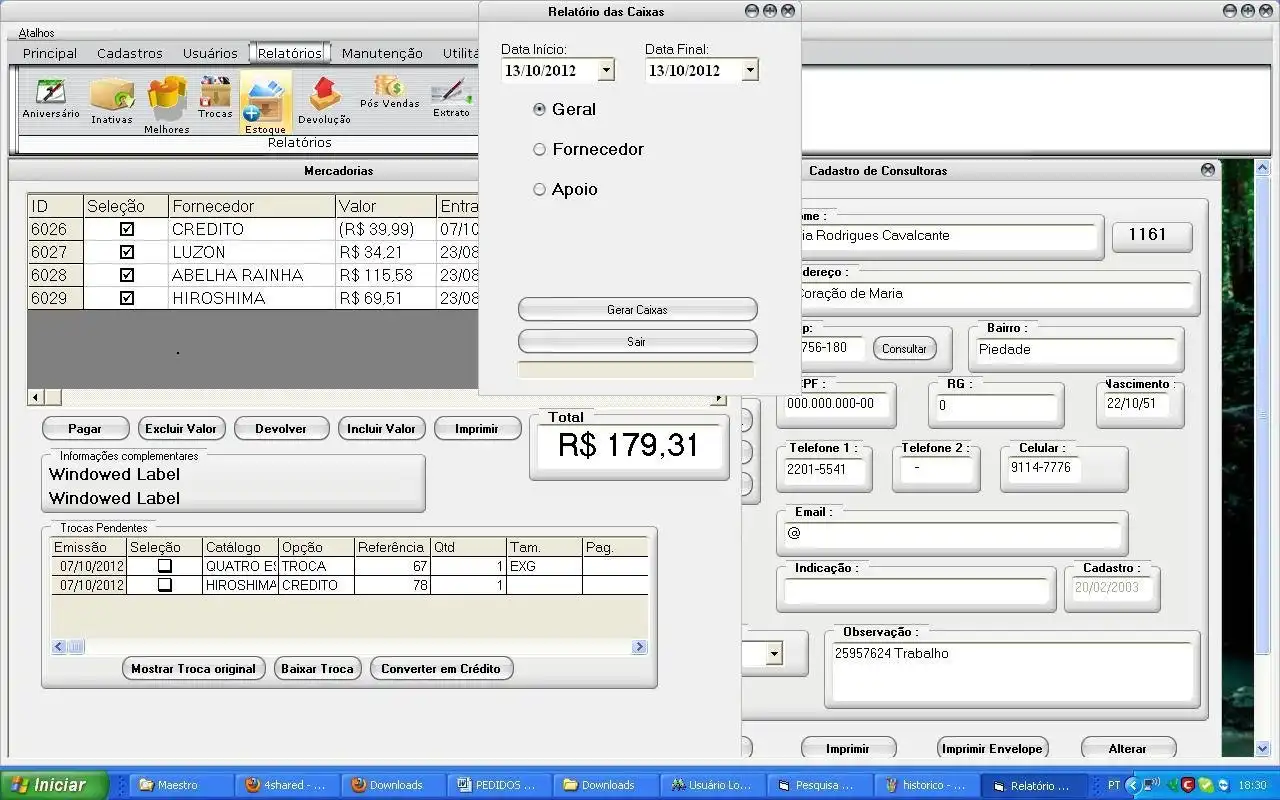This screenshot has width=1280, height=800.
Task: Switch to the Relatórios tab
Action: click(290, 53)
